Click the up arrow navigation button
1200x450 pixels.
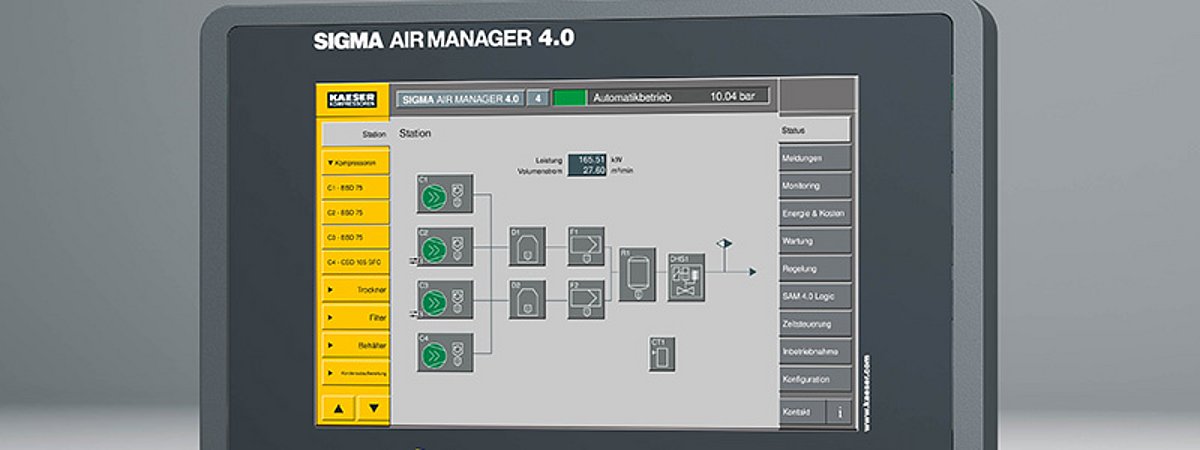tap(337, 408)
